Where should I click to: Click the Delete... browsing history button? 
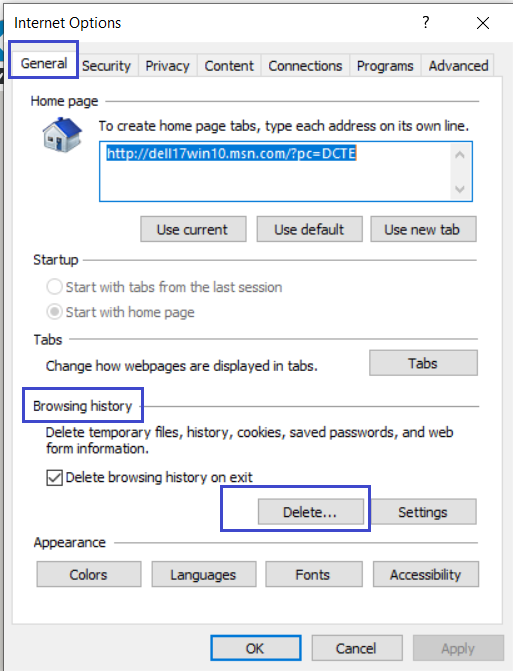pos(311,512)
